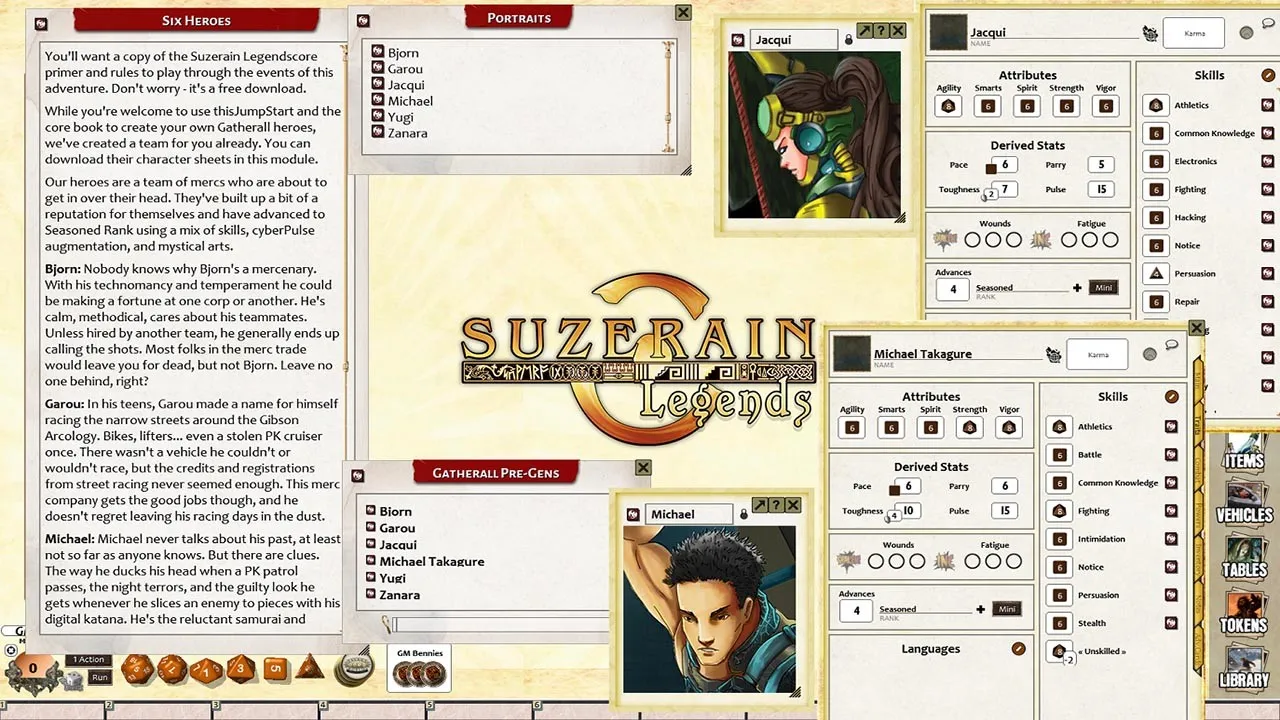Edit the Skills list on Michael Takagure's sheet
Viewport: 1280px width, 720px height.
(1172, 397)
